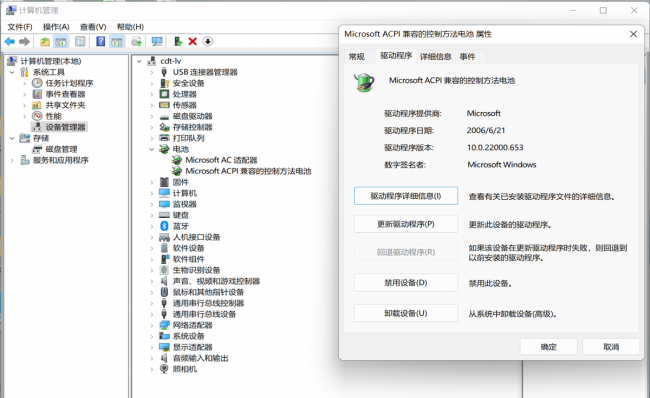Click the blue Help question mark icon
This screenshot has height=398, width=650.
(100, 41)
